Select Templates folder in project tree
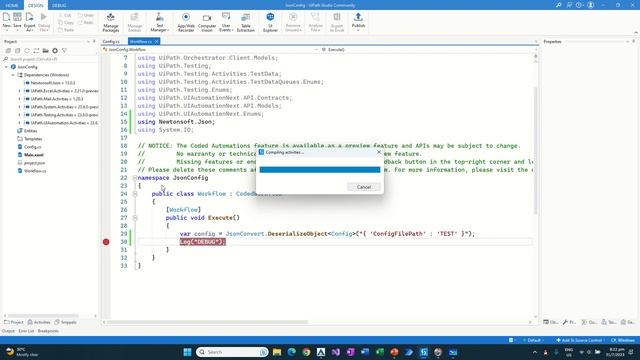This screenshot has height=360, width=640. click(x=33, y=139)
